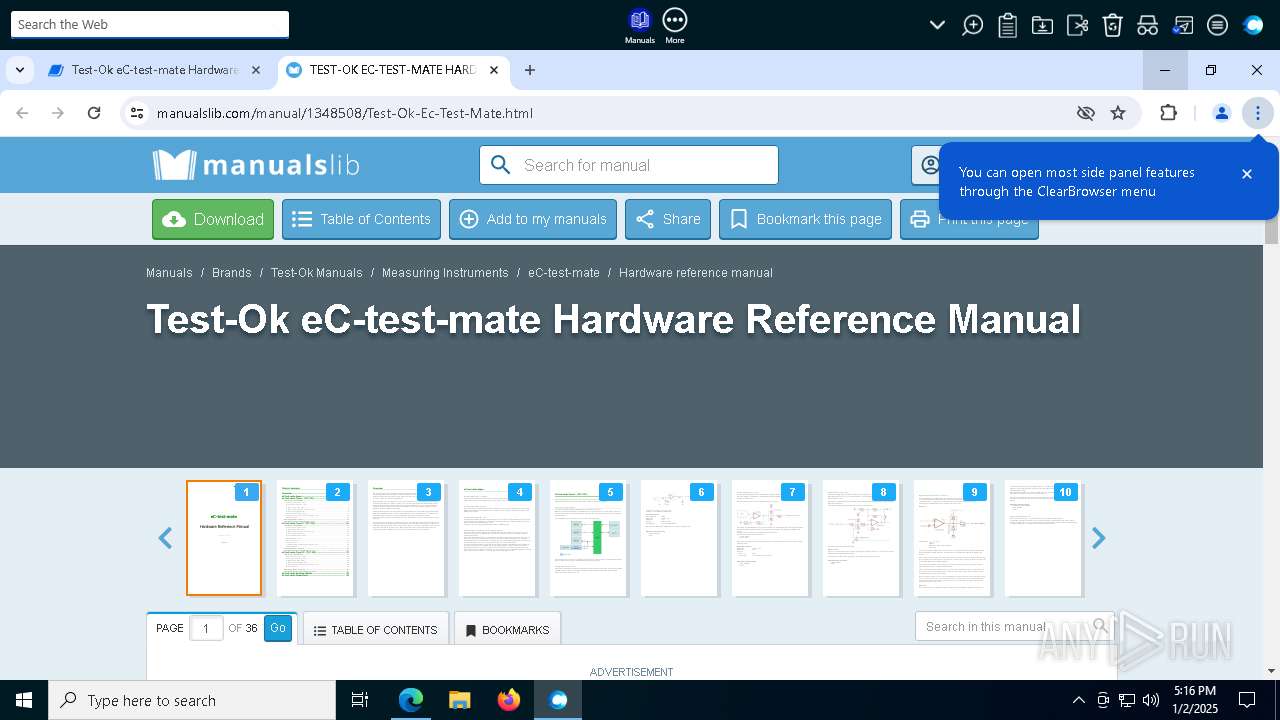This screenshot has height=720, width=1280.
Task: Click the ClearBrowser logo icon
Action: (x=1253, y=25)
